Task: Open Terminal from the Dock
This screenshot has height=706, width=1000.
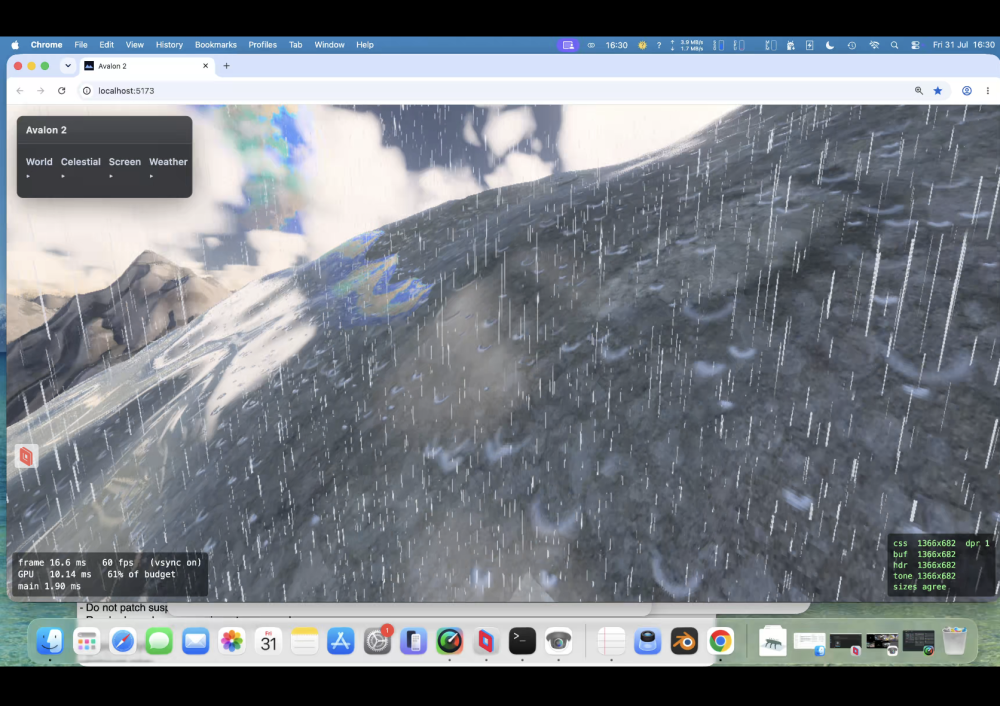Action: pyautogui.click(x=522, y=641)
